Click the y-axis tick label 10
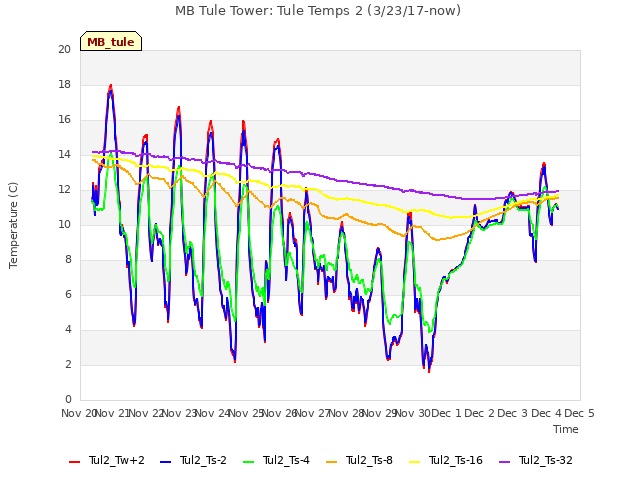The width and height of the screenshot is (640, 480). [64, 224]
